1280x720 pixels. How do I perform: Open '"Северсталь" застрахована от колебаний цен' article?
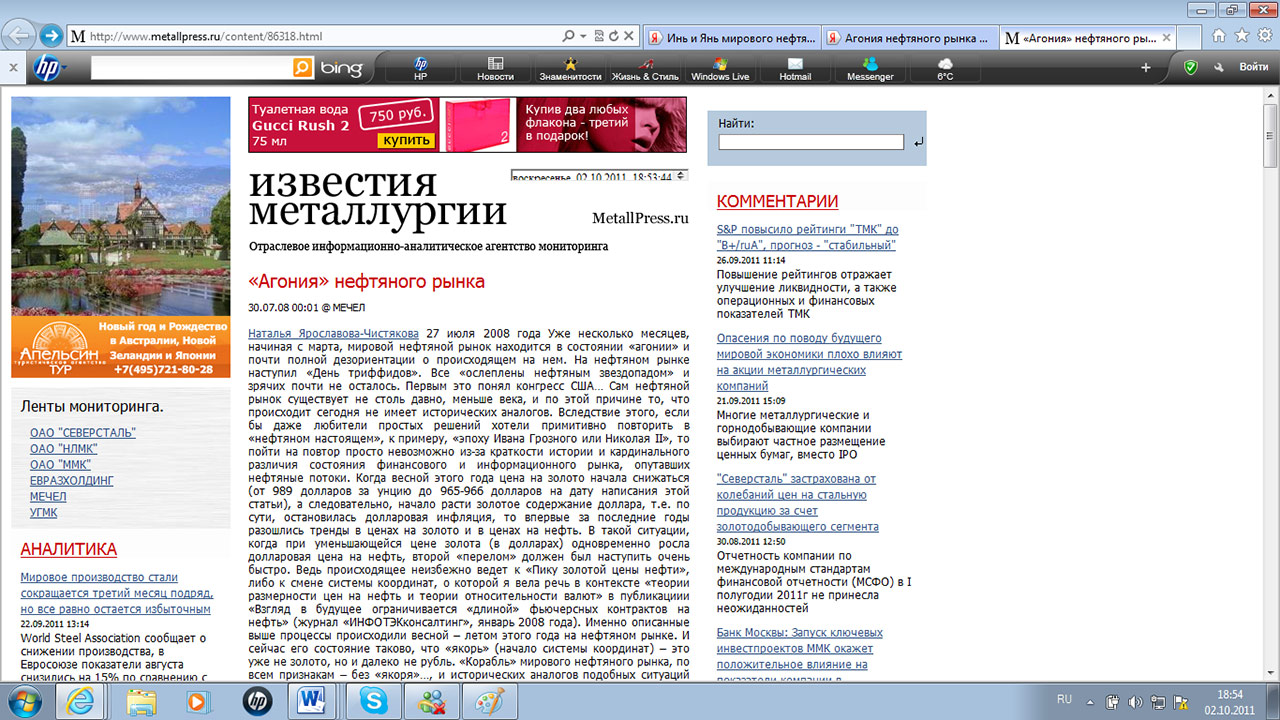click(798, 503)
